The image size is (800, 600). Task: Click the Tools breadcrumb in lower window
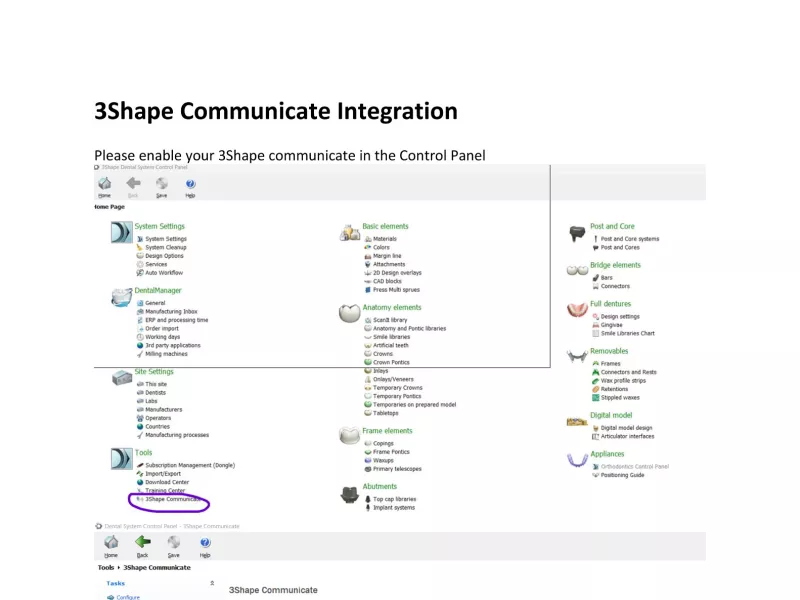(106, 567)
